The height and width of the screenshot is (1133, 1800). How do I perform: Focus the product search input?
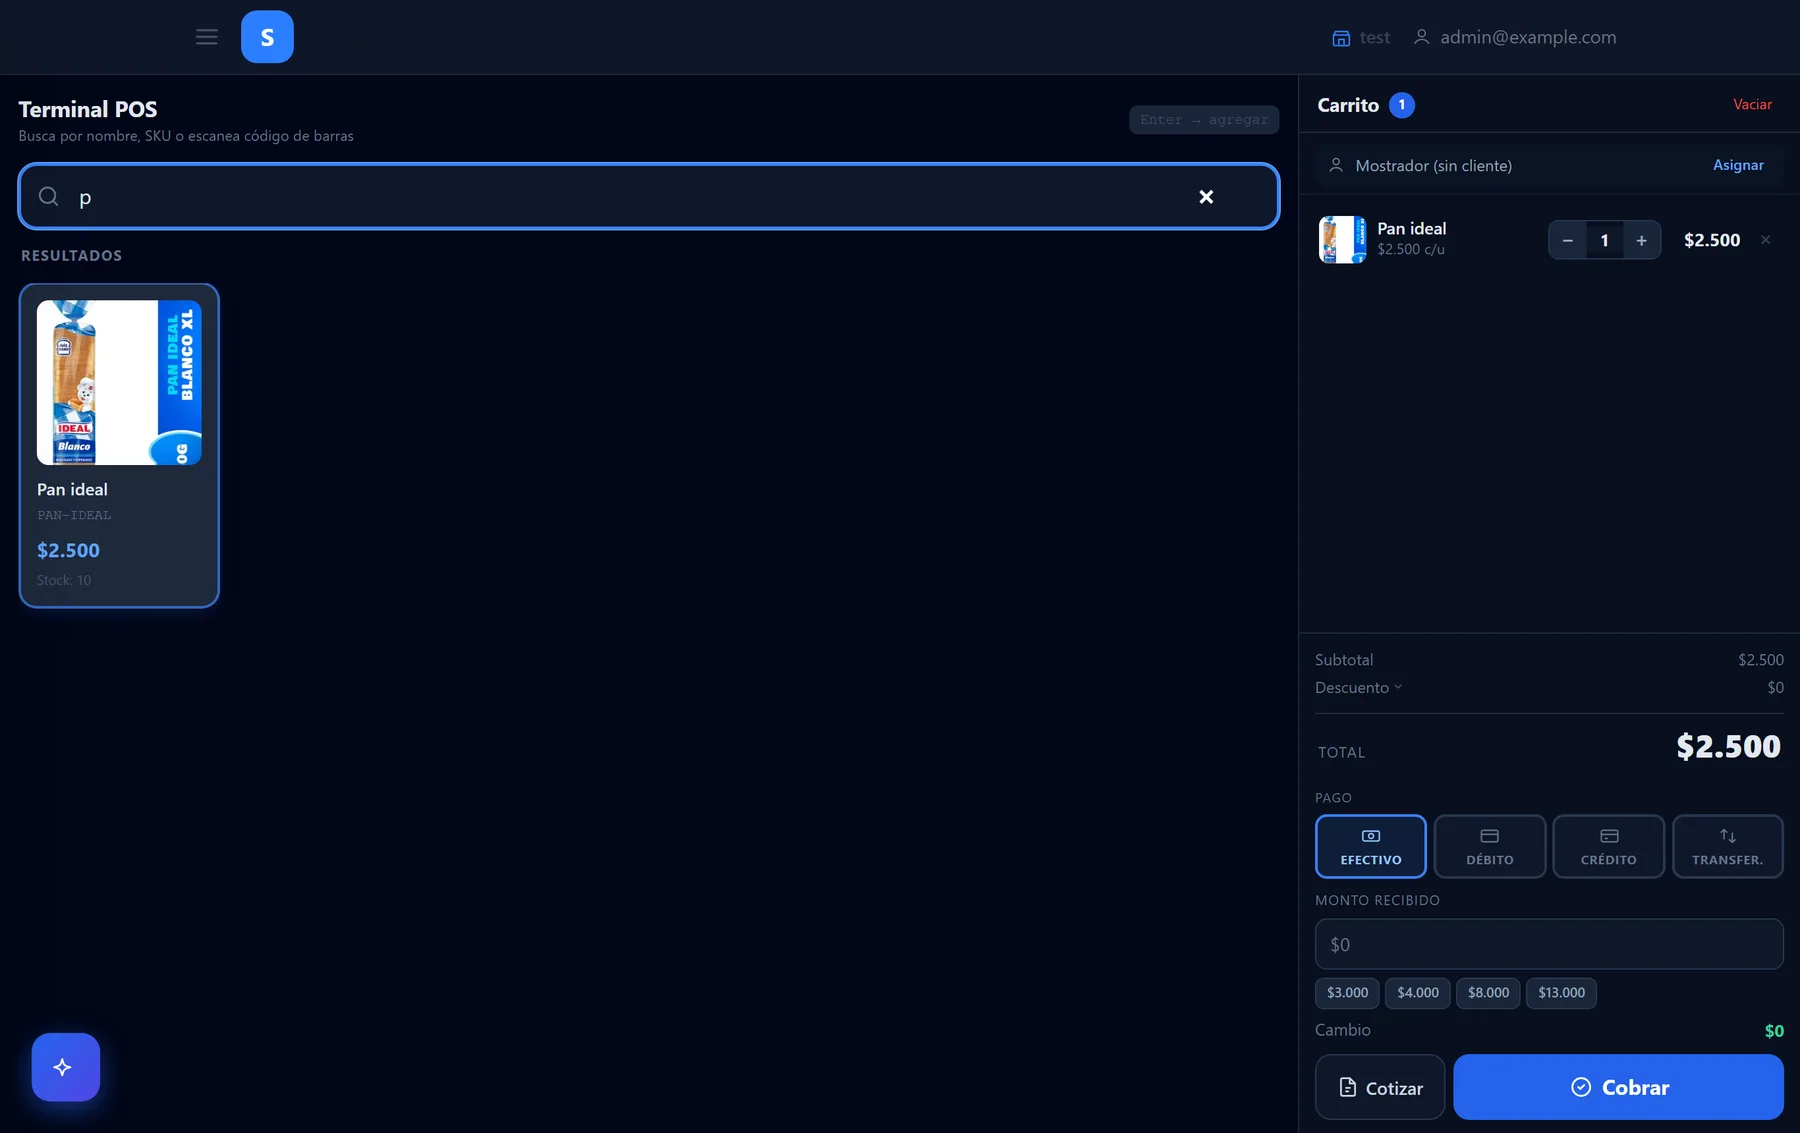(x=649, y=196)
